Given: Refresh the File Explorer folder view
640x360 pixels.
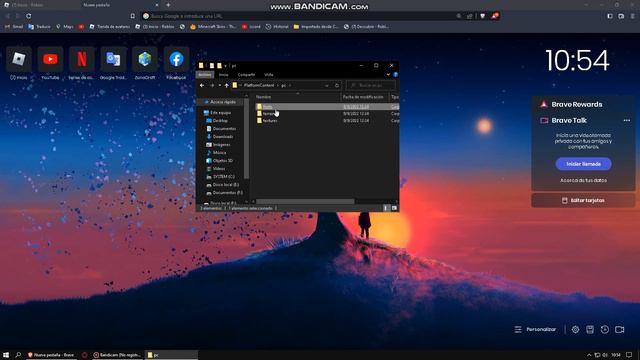Looking at the screenshot, I should point(337,86).
